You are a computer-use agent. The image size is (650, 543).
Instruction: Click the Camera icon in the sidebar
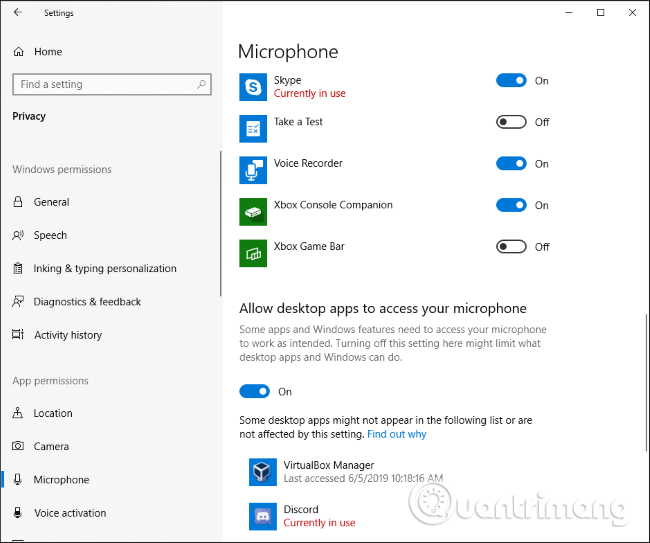tap(18, 446)
